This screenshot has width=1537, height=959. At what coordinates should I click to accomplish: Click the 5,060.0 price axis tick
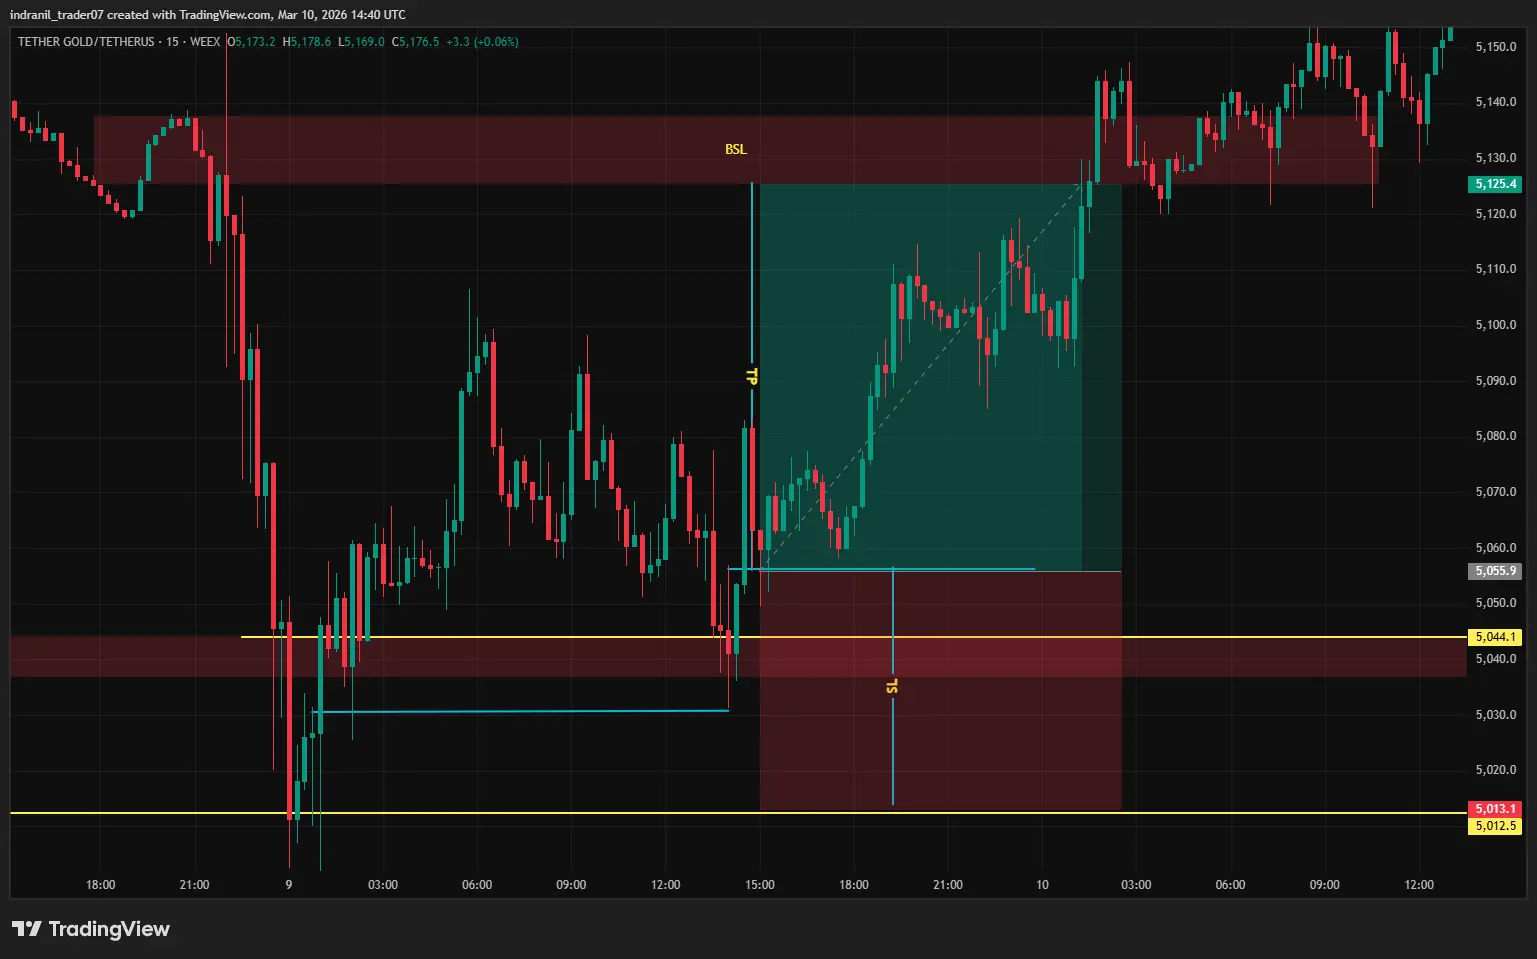tap(1496, 548)
